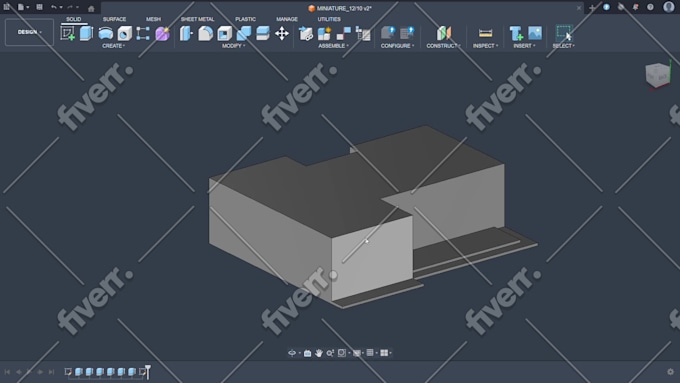This screenshot has height=383, width=680.
Task: Switch to the PLASTIC tab
Action: point(245,19)
